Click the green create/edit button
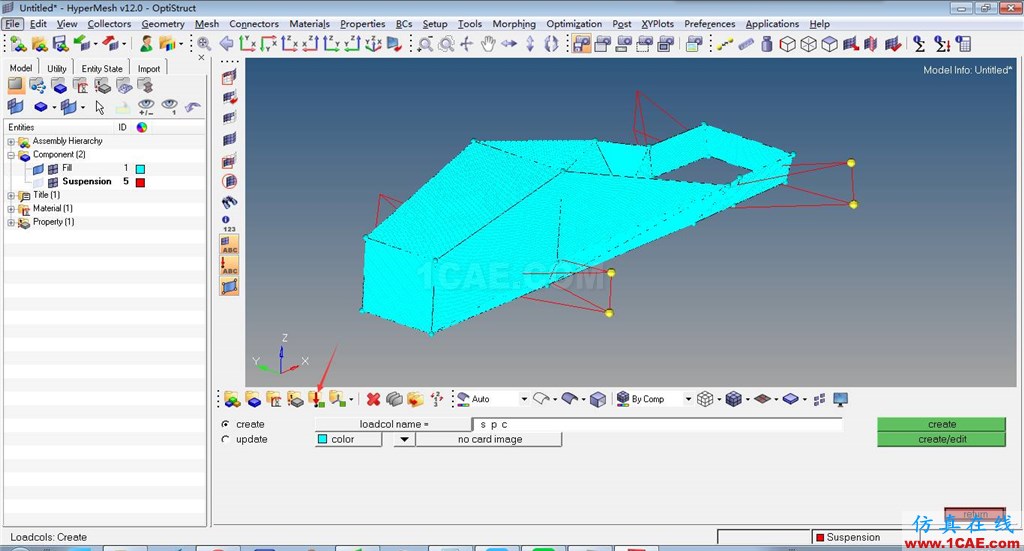The image size is (1024, 551). pos(941,439)
